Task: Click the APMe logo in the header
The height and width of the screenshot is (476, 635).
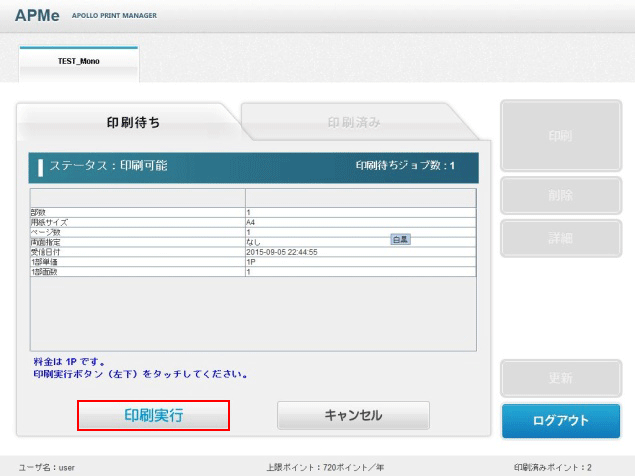Action: tap(37, 16)
